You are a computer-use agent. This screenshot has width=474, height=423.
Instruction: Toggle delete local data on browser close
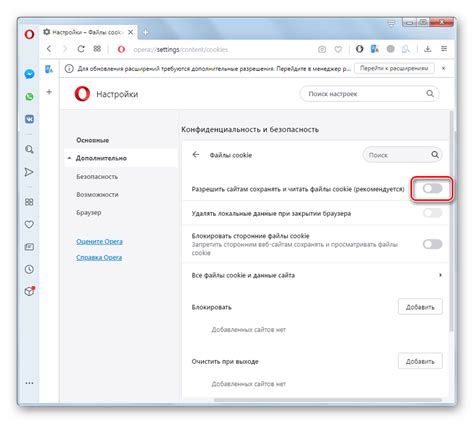point(432,213)
